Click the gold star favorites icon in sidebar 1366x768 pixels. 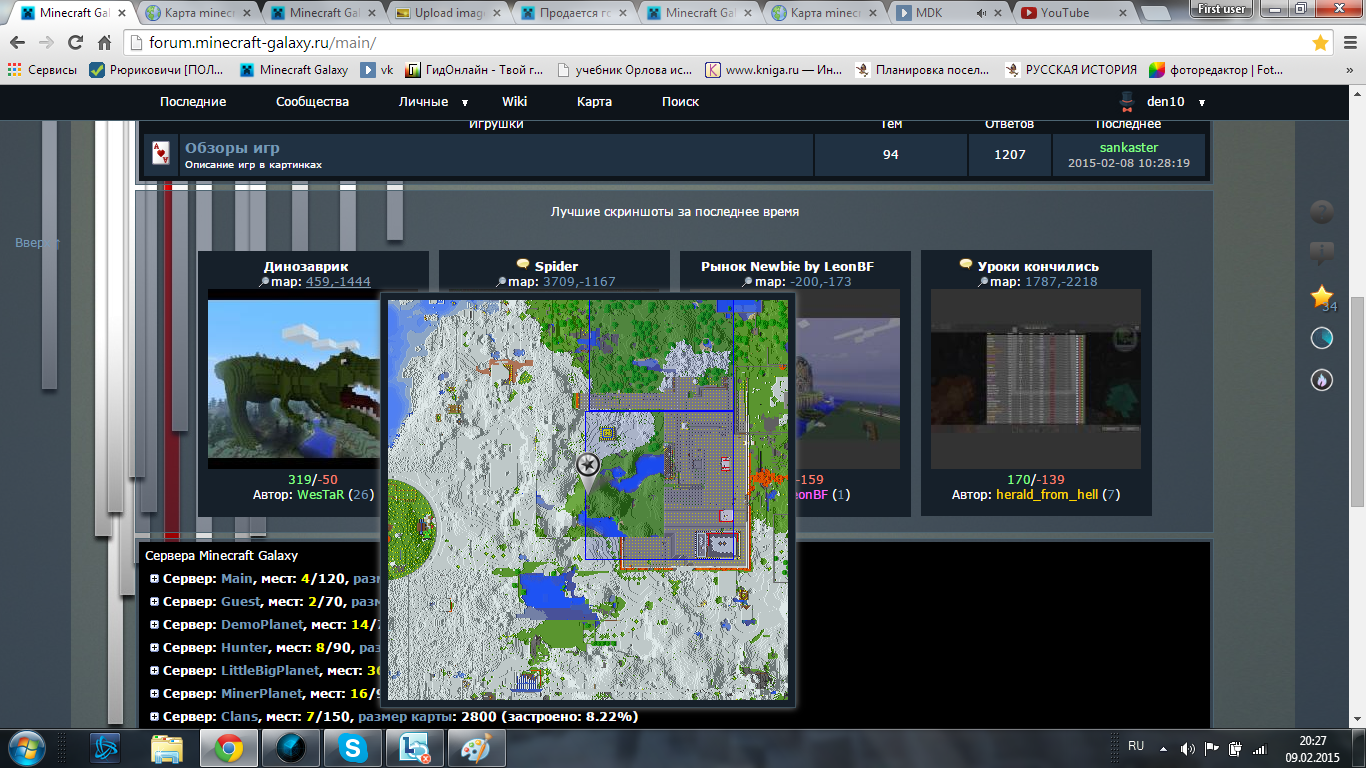coord(1322,296)
